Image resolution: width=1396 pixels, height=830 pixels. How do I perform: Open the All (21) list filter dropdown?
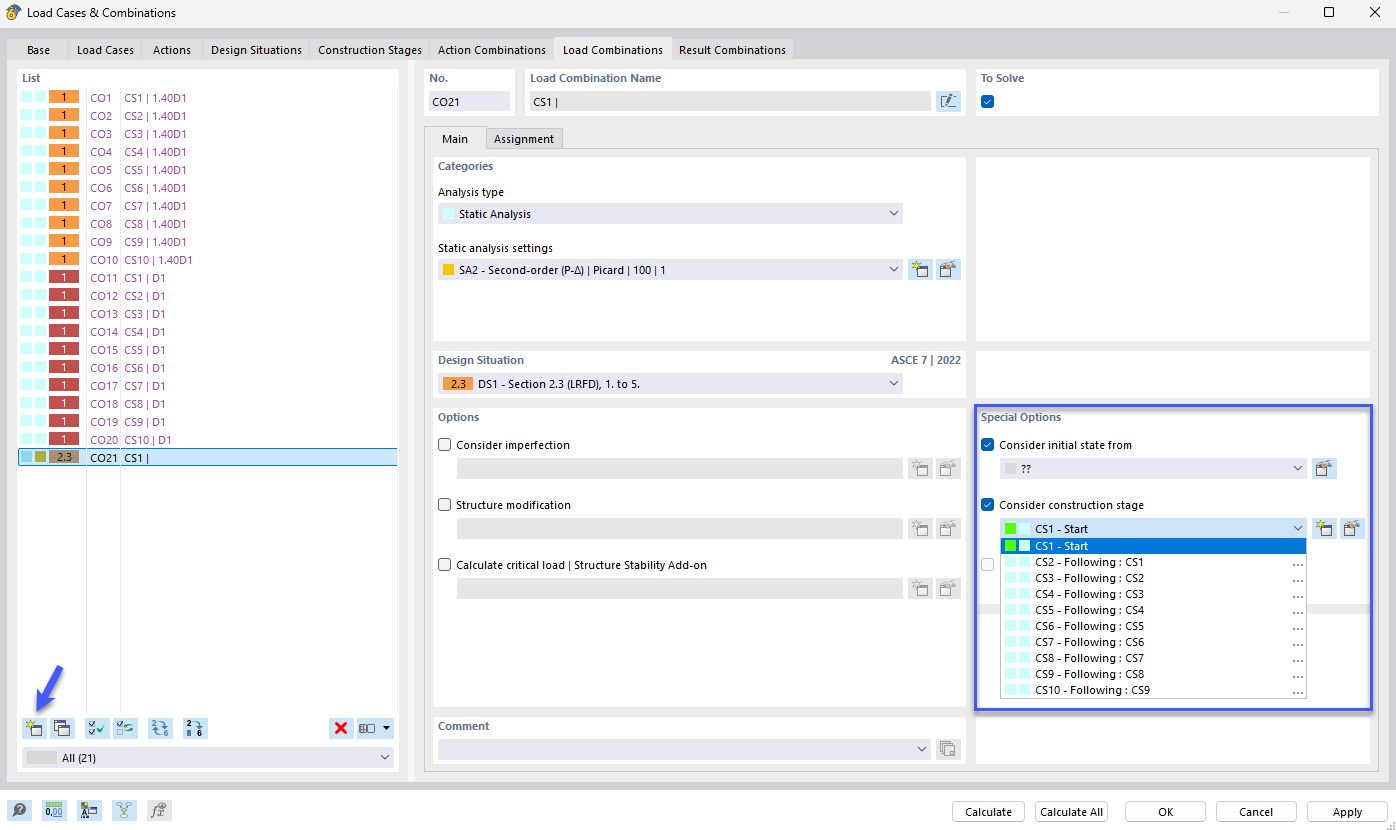pyautogui.click(x=208, y=758)
